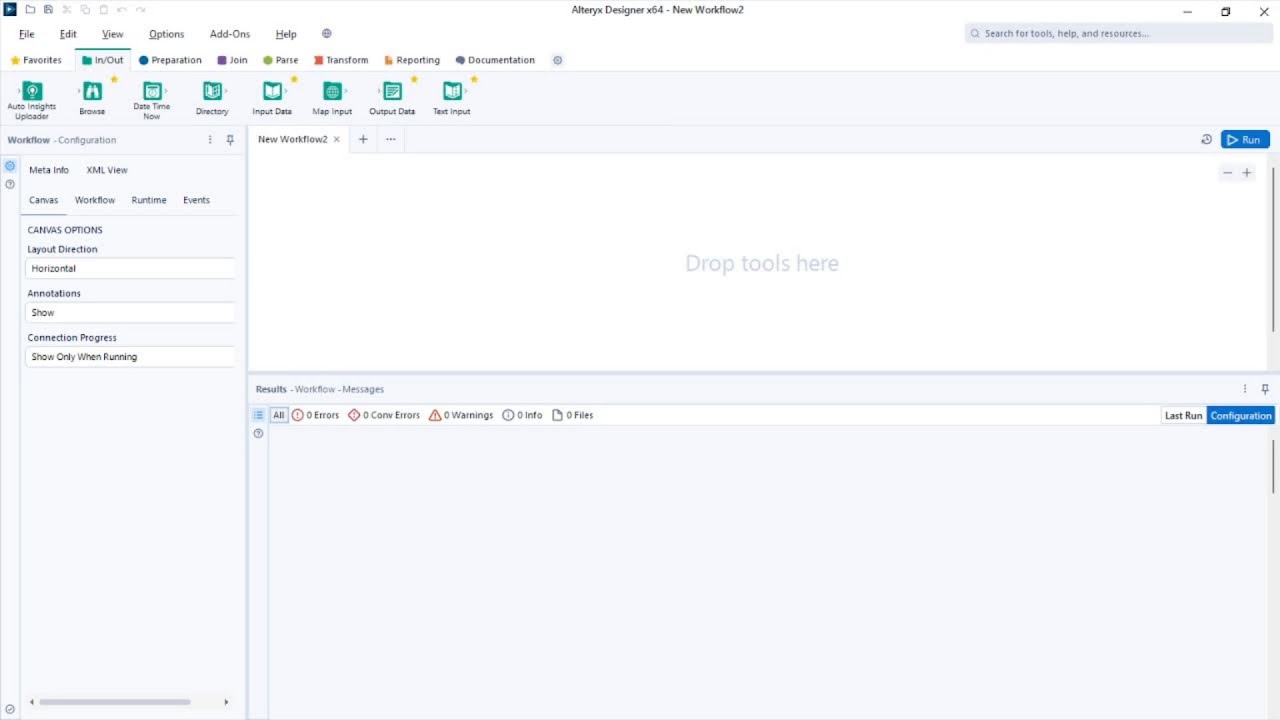Open tool palette settings gear icon
The width and height of the screenshot is (1280, 720).
[558, 60]
